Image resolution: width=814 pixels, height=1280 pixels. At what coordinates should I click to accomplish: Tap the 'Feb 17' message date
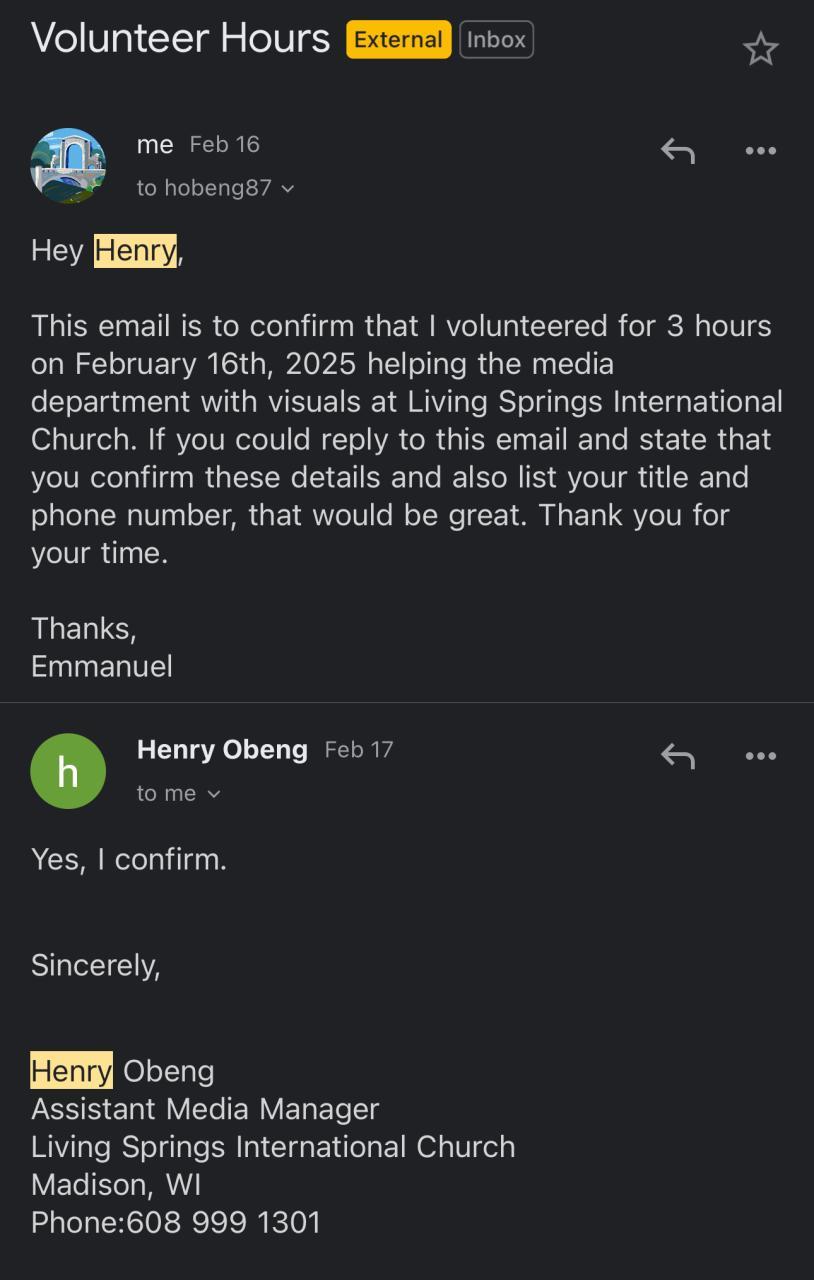(x=359, y=750)
